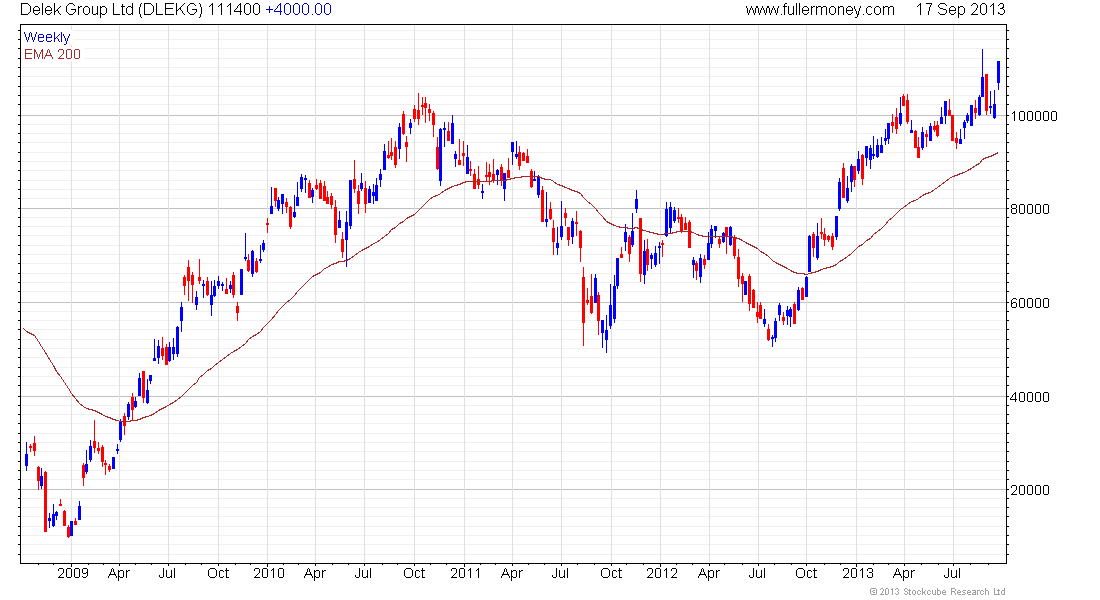Click the '40000' price axis label
The image size is (1100, 600).
1029,397
